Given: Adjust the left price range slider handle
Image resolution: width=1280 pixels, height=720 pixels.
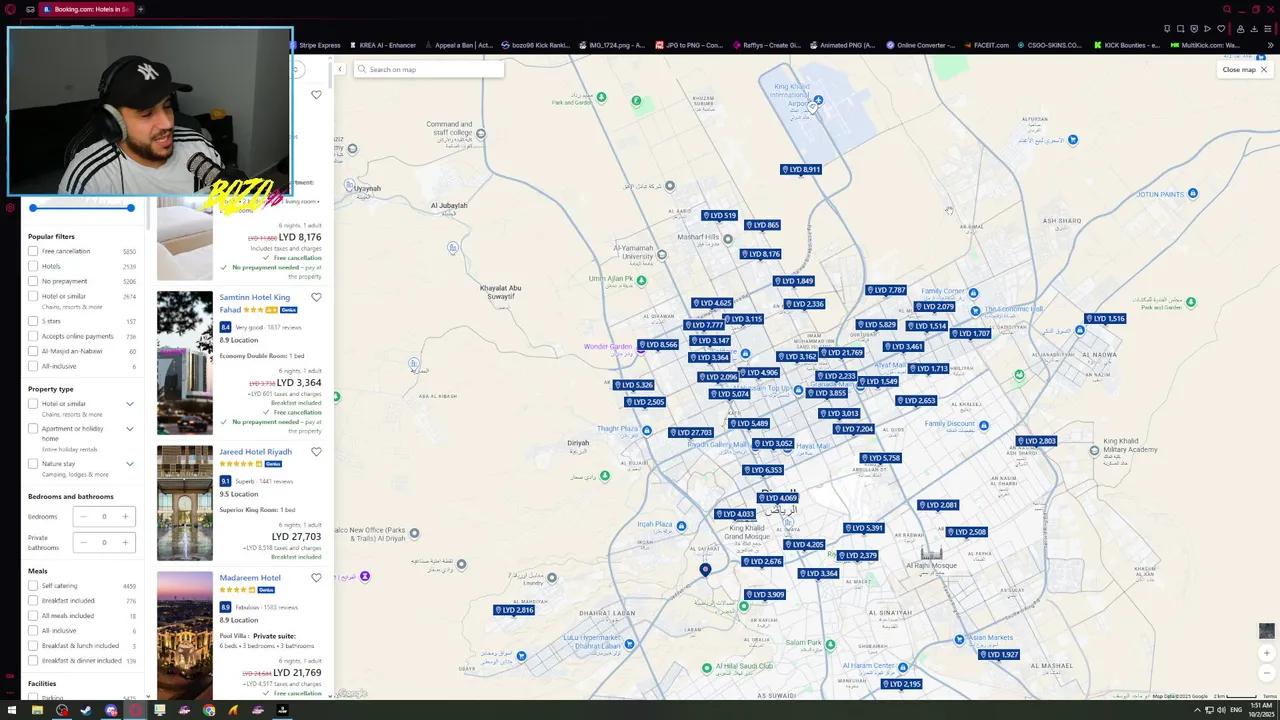Looking at the screenshot, I should point(33,208).
